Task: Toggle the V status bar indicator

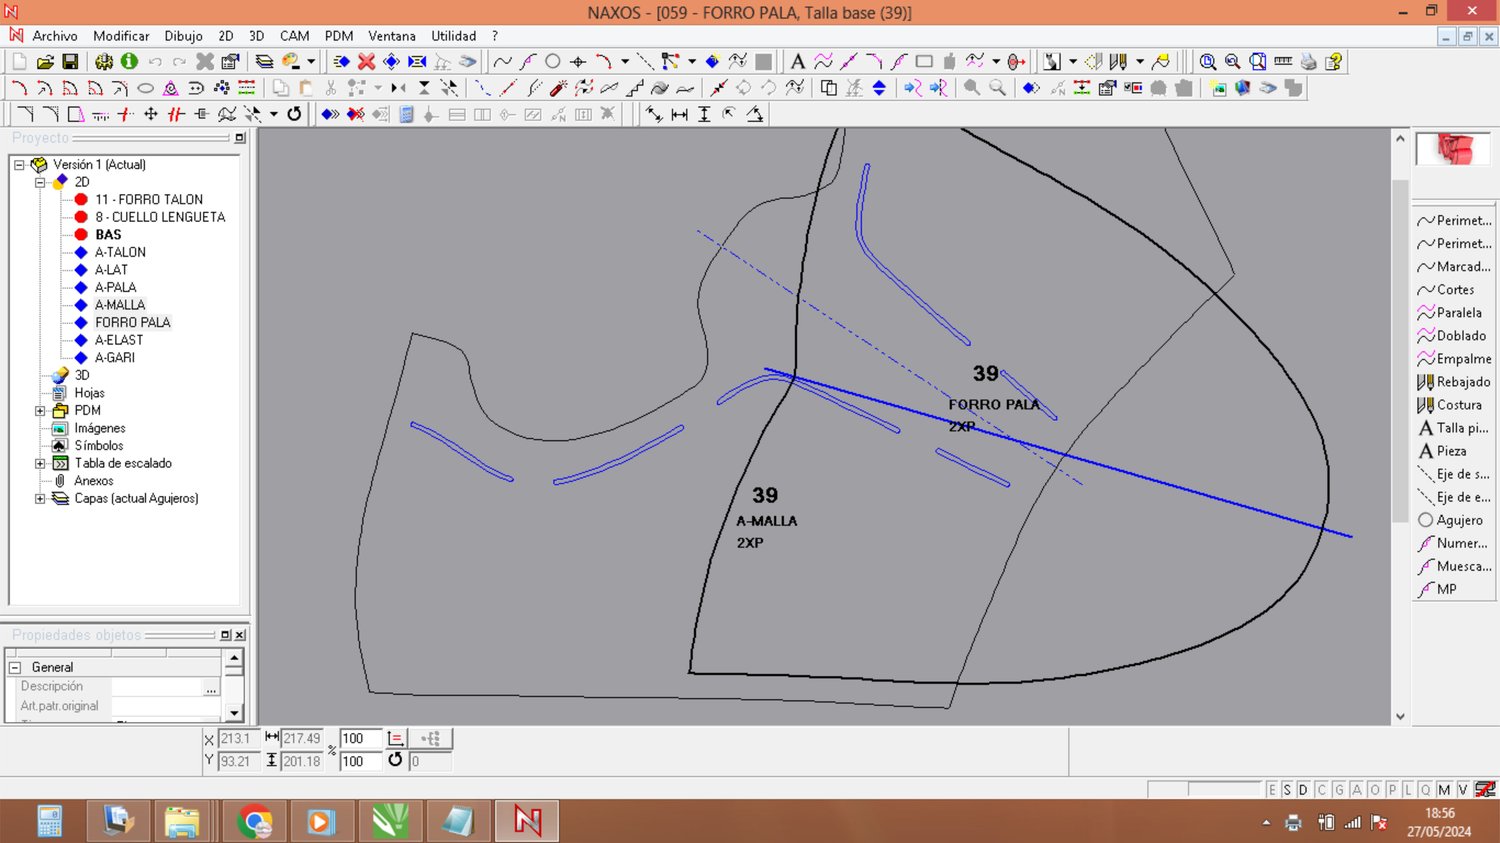Action: pos(1463,790)
